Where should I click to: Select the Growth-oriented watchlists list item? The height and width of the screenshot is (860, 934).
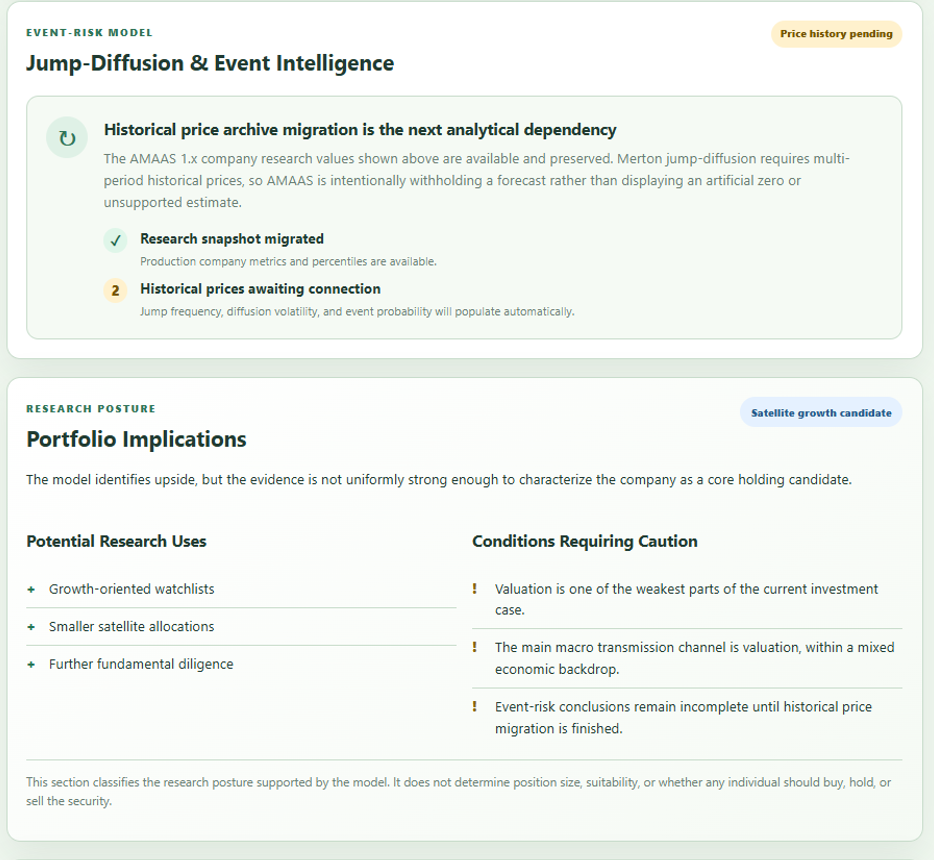[241, 589]
